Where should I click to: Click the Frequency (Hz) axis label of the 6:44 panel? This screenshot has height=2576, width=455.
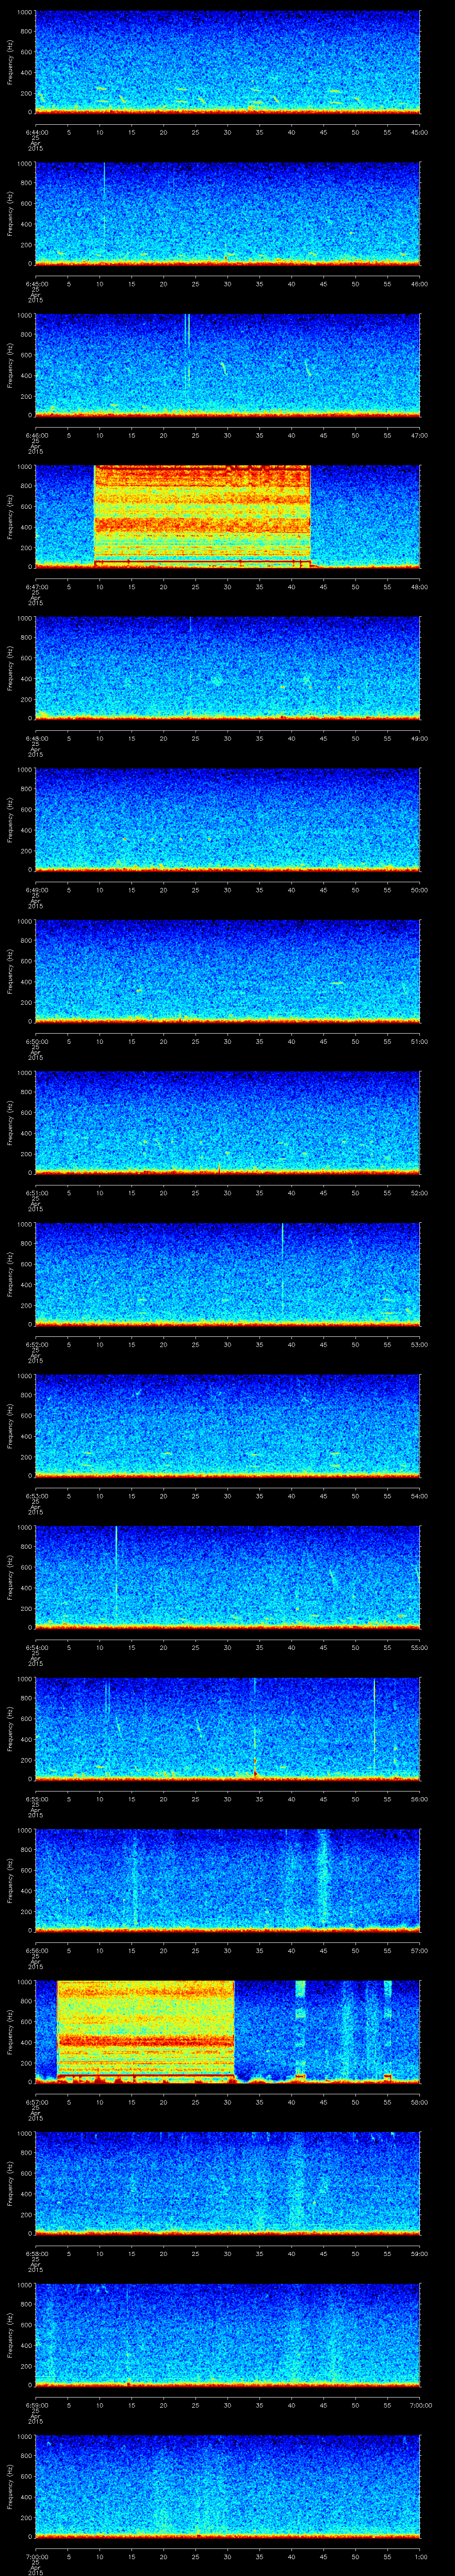coord(11,62)
